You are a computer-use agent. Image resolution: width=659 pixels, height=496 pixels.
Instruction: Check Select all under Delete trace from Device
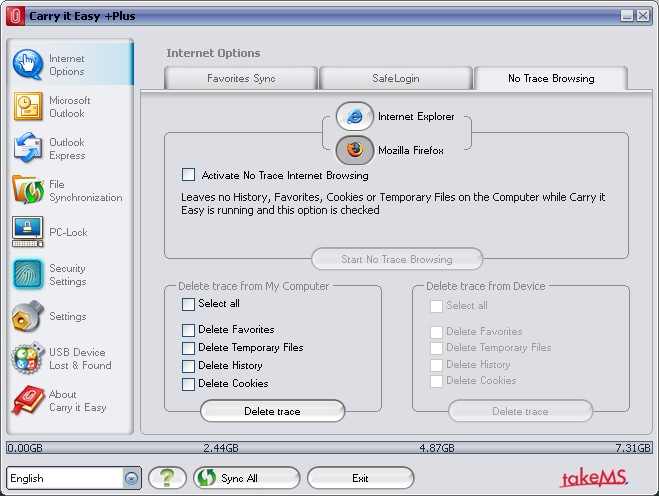point(436,306)
